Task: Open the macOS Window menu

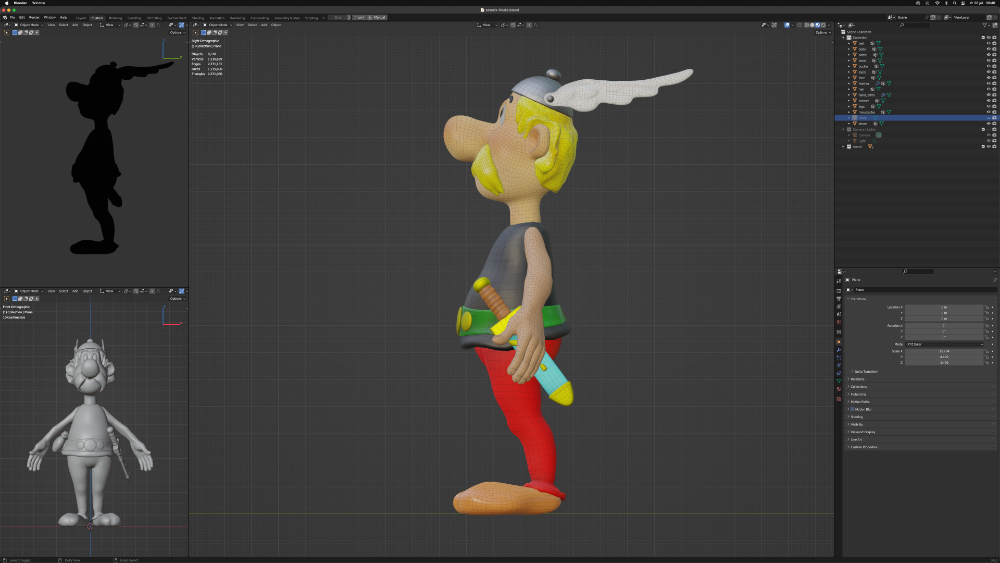Action: coord(38,3)
